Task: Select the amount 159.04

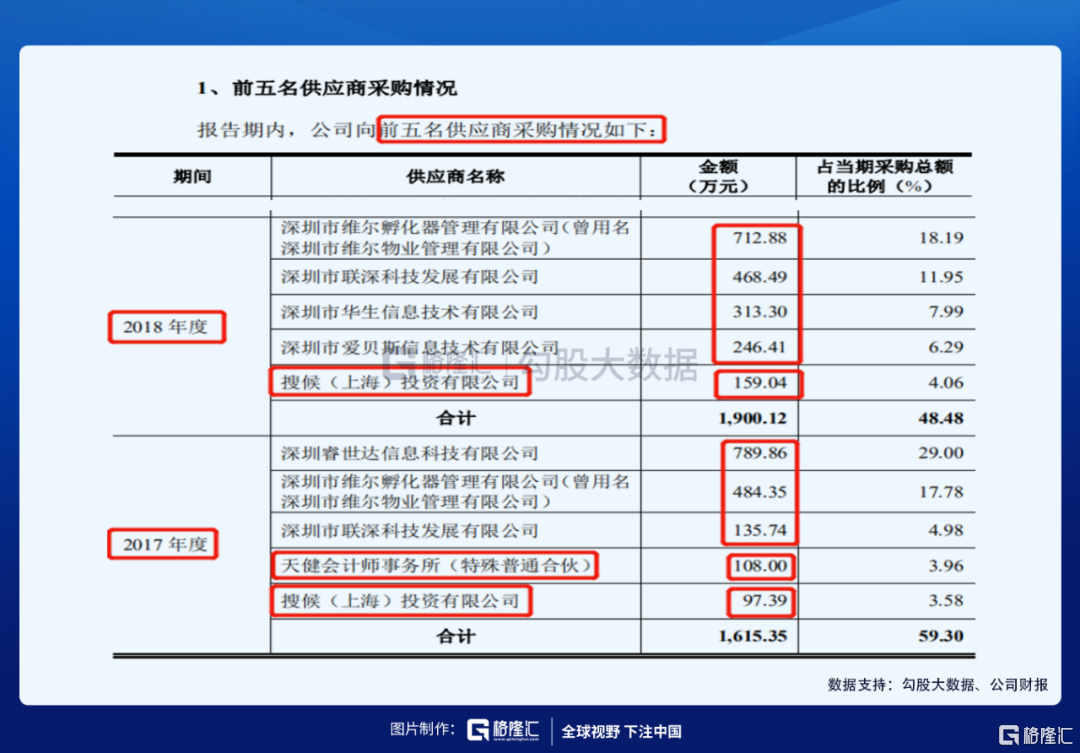Action: 760,382
